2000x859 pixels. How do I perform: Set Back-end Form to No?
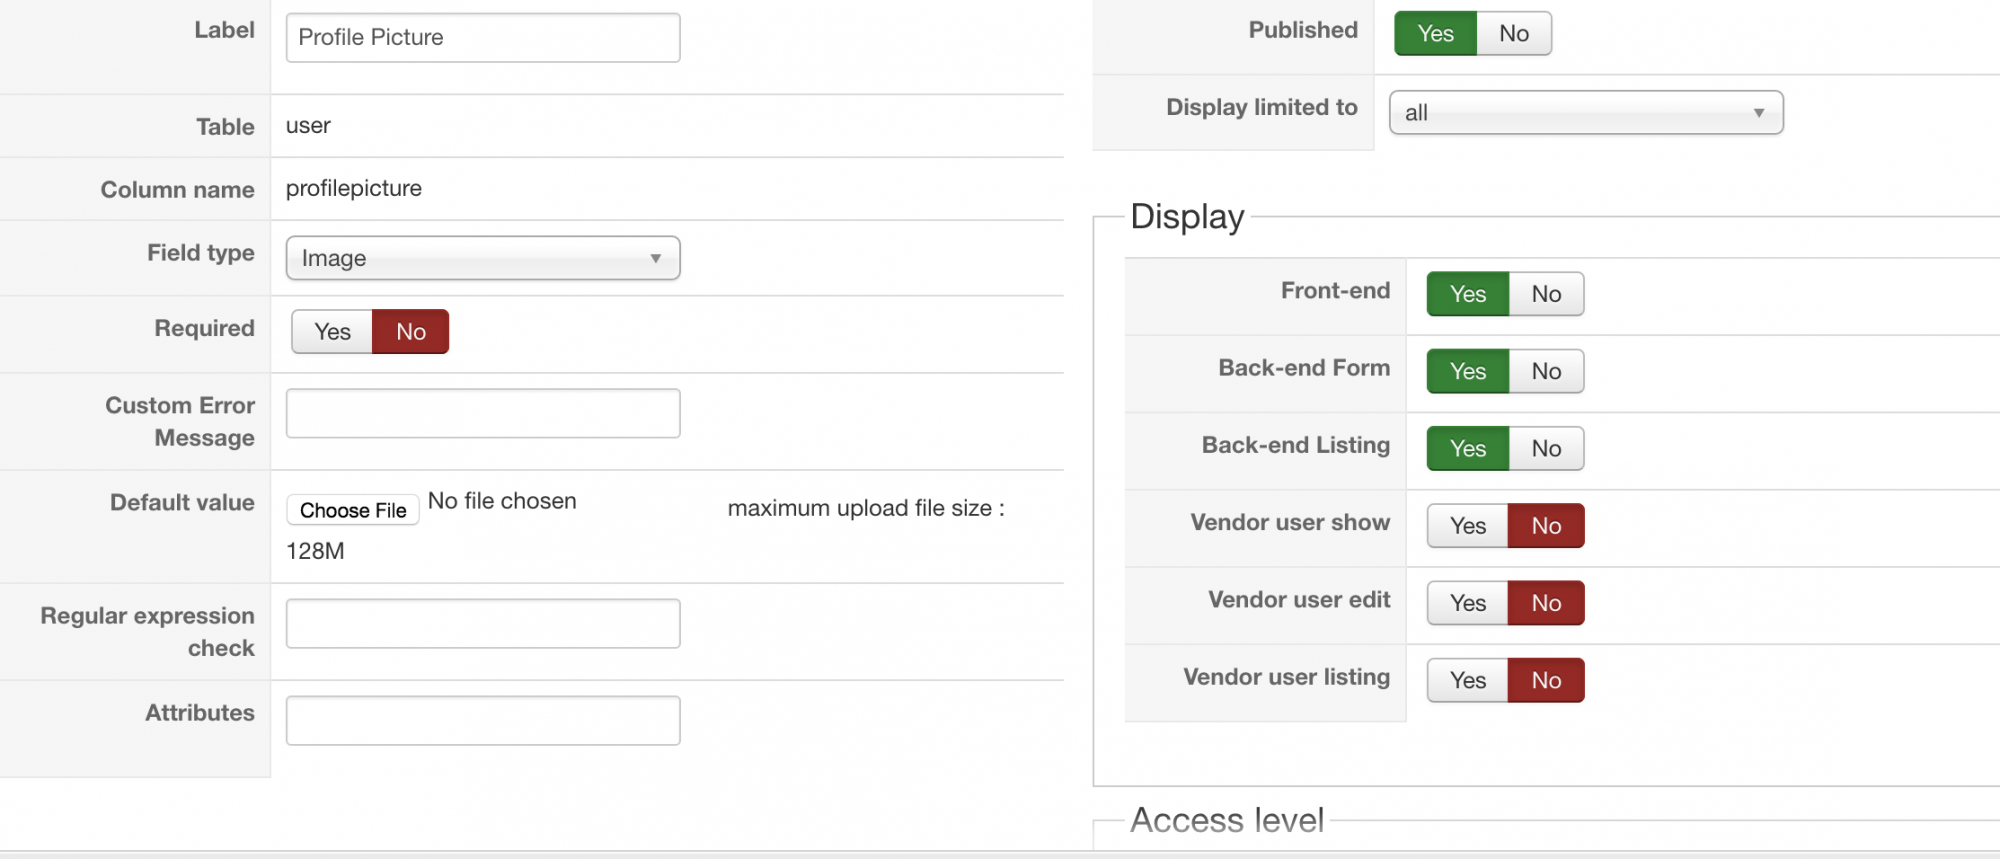1545,371
